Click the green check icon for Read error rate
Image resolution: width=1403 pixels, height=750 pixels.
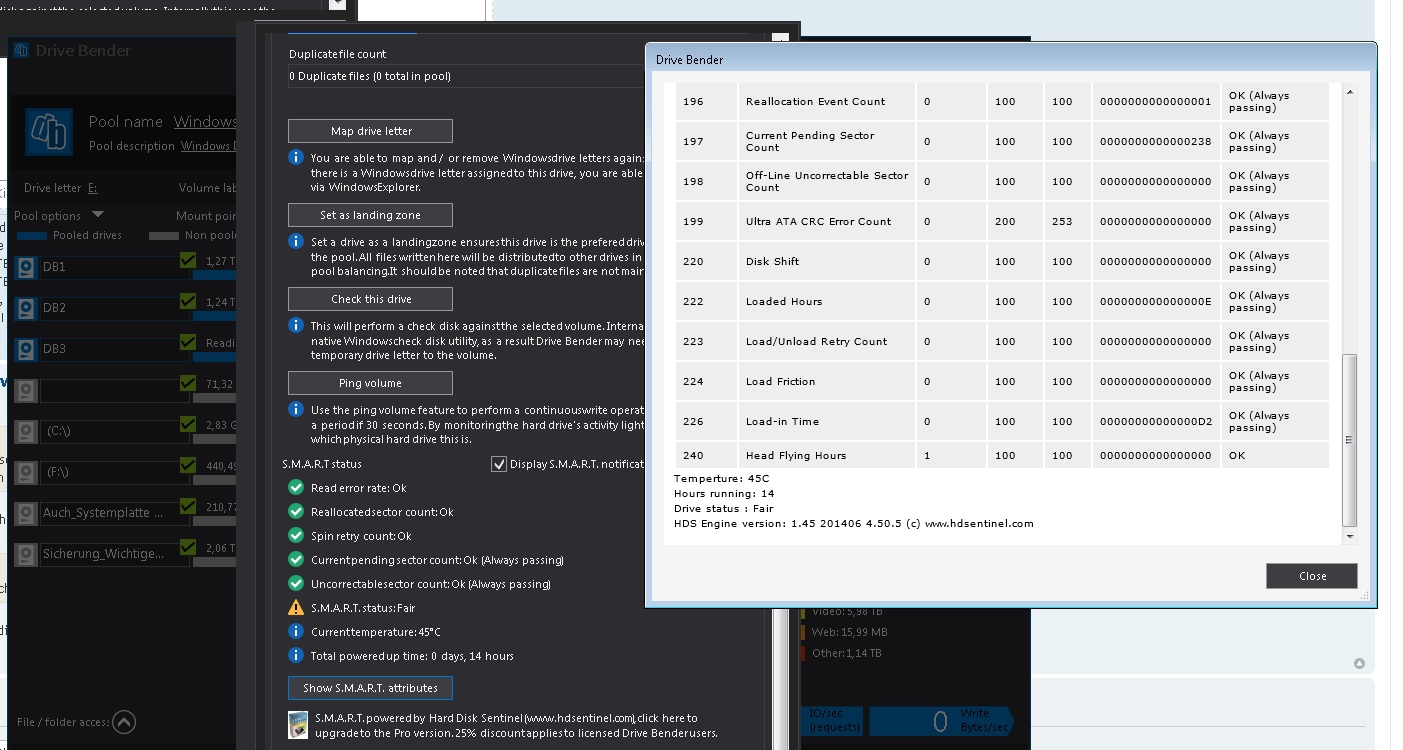point(296,488)
